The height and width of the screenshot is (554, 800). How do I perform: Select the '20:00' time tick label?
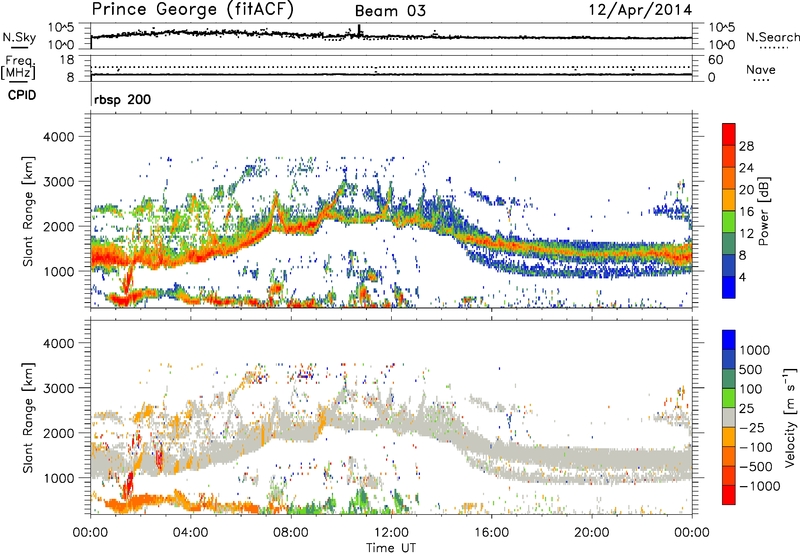[x=591, y=533]
